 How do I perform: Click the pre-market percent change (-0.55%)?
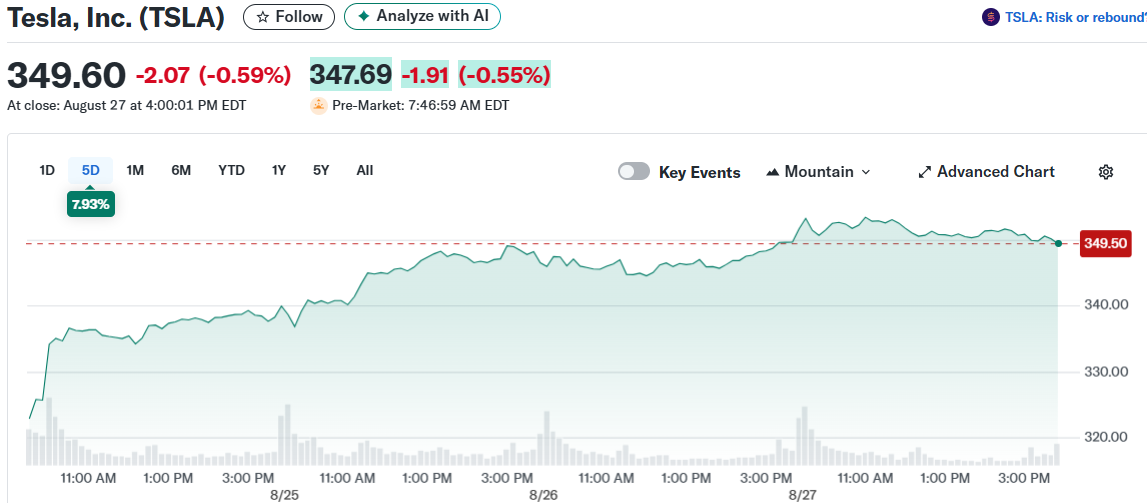click(x=504, y=75)
